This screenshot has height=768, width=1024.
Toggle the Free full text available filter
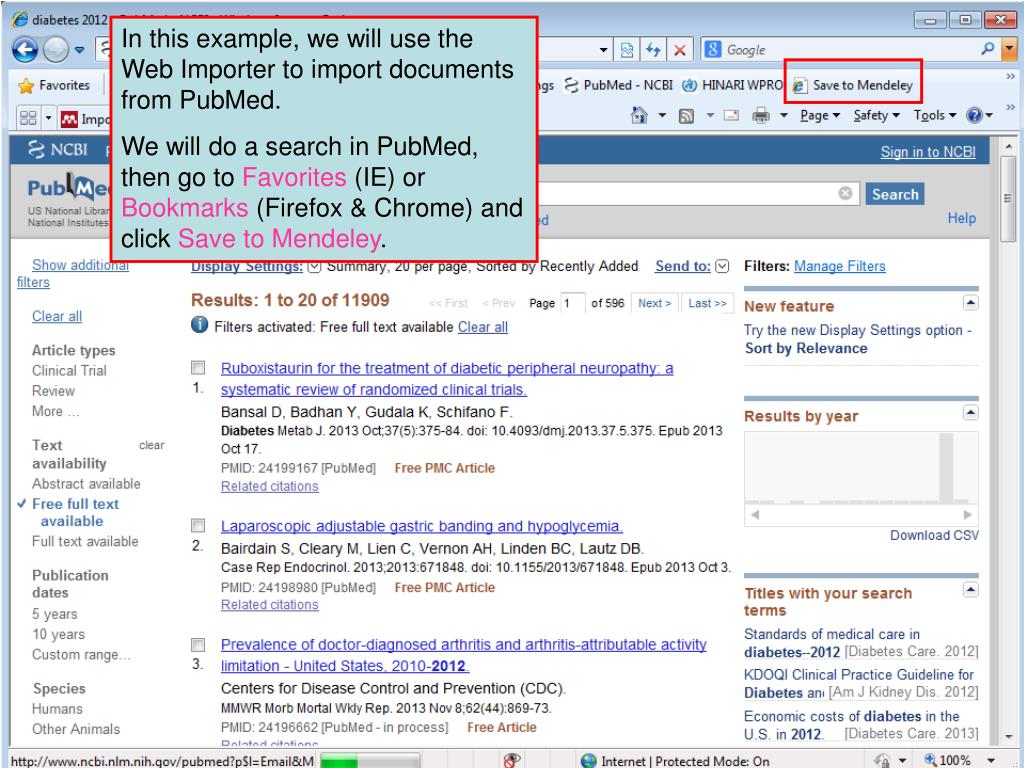[76, 512]
